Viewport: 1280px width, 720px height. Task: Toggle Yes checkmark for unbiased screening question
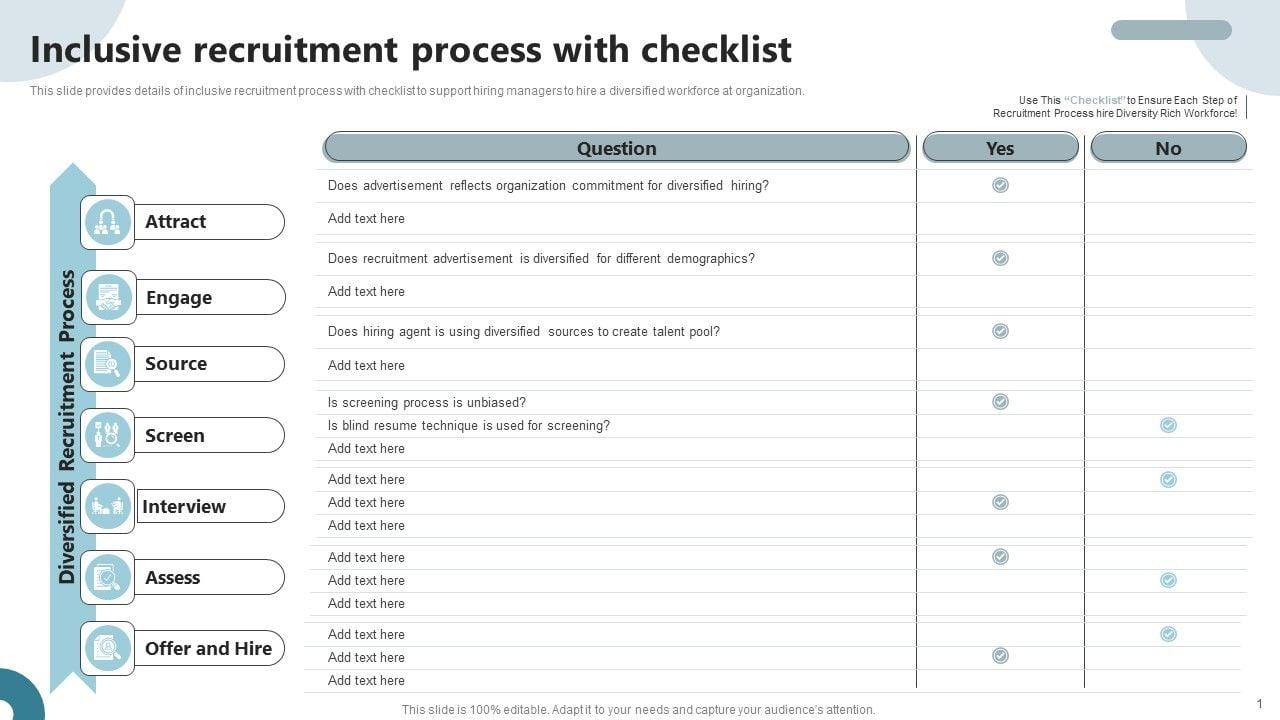coord(1000,401)
